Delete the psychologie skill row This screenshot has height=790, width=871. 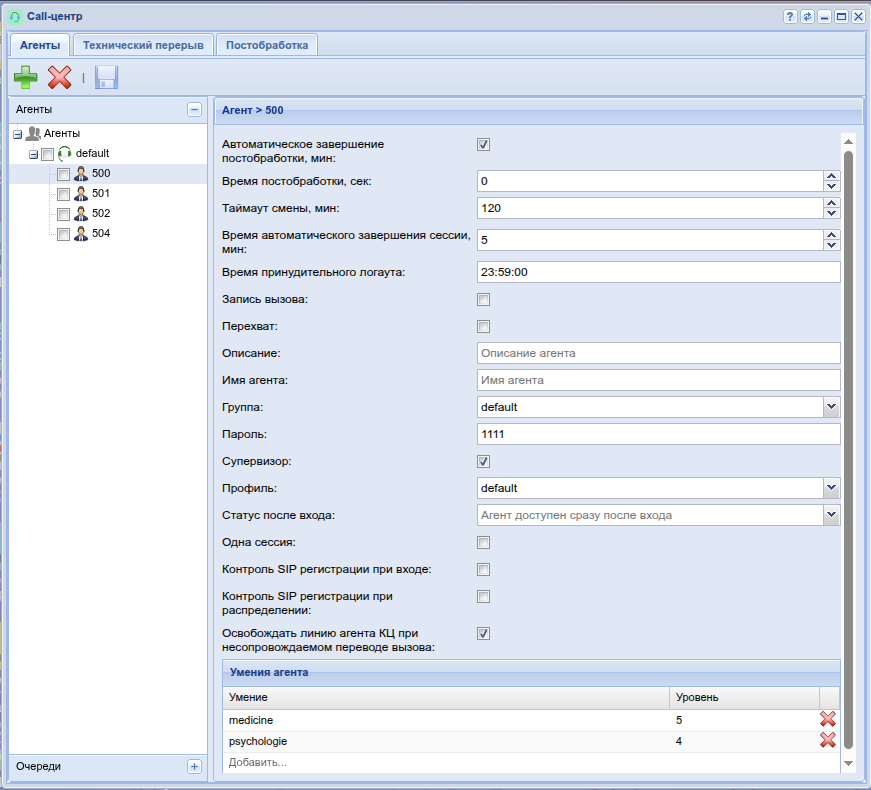pos(828,740)
